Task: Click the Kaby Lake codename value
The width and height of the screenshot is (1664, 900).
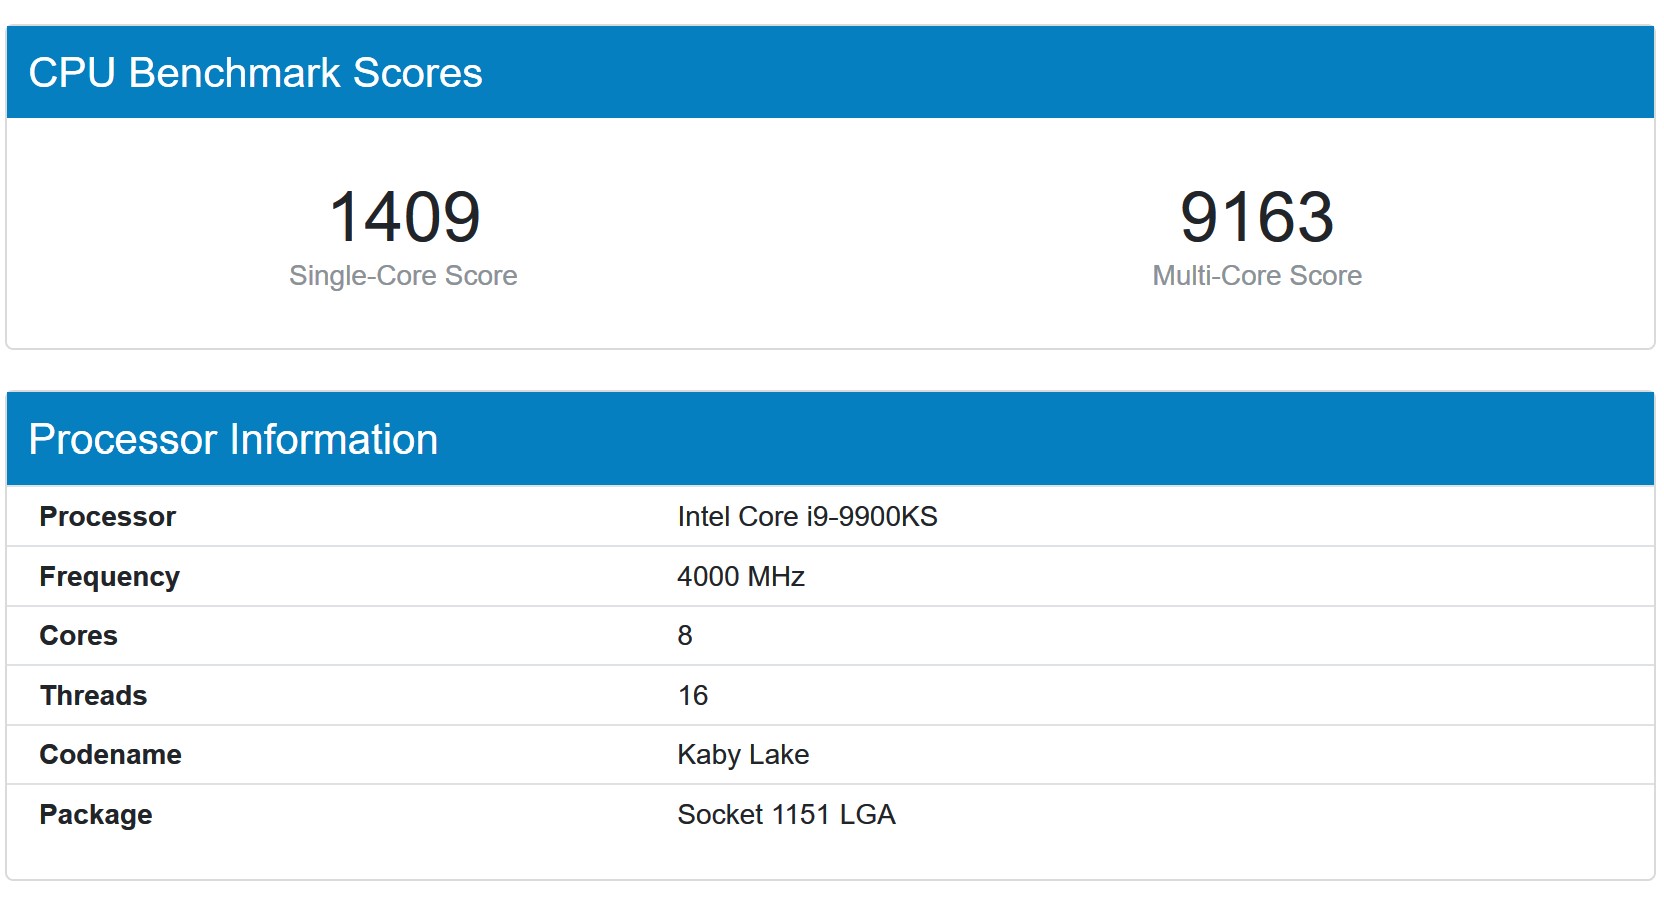Action: (743, 756)
